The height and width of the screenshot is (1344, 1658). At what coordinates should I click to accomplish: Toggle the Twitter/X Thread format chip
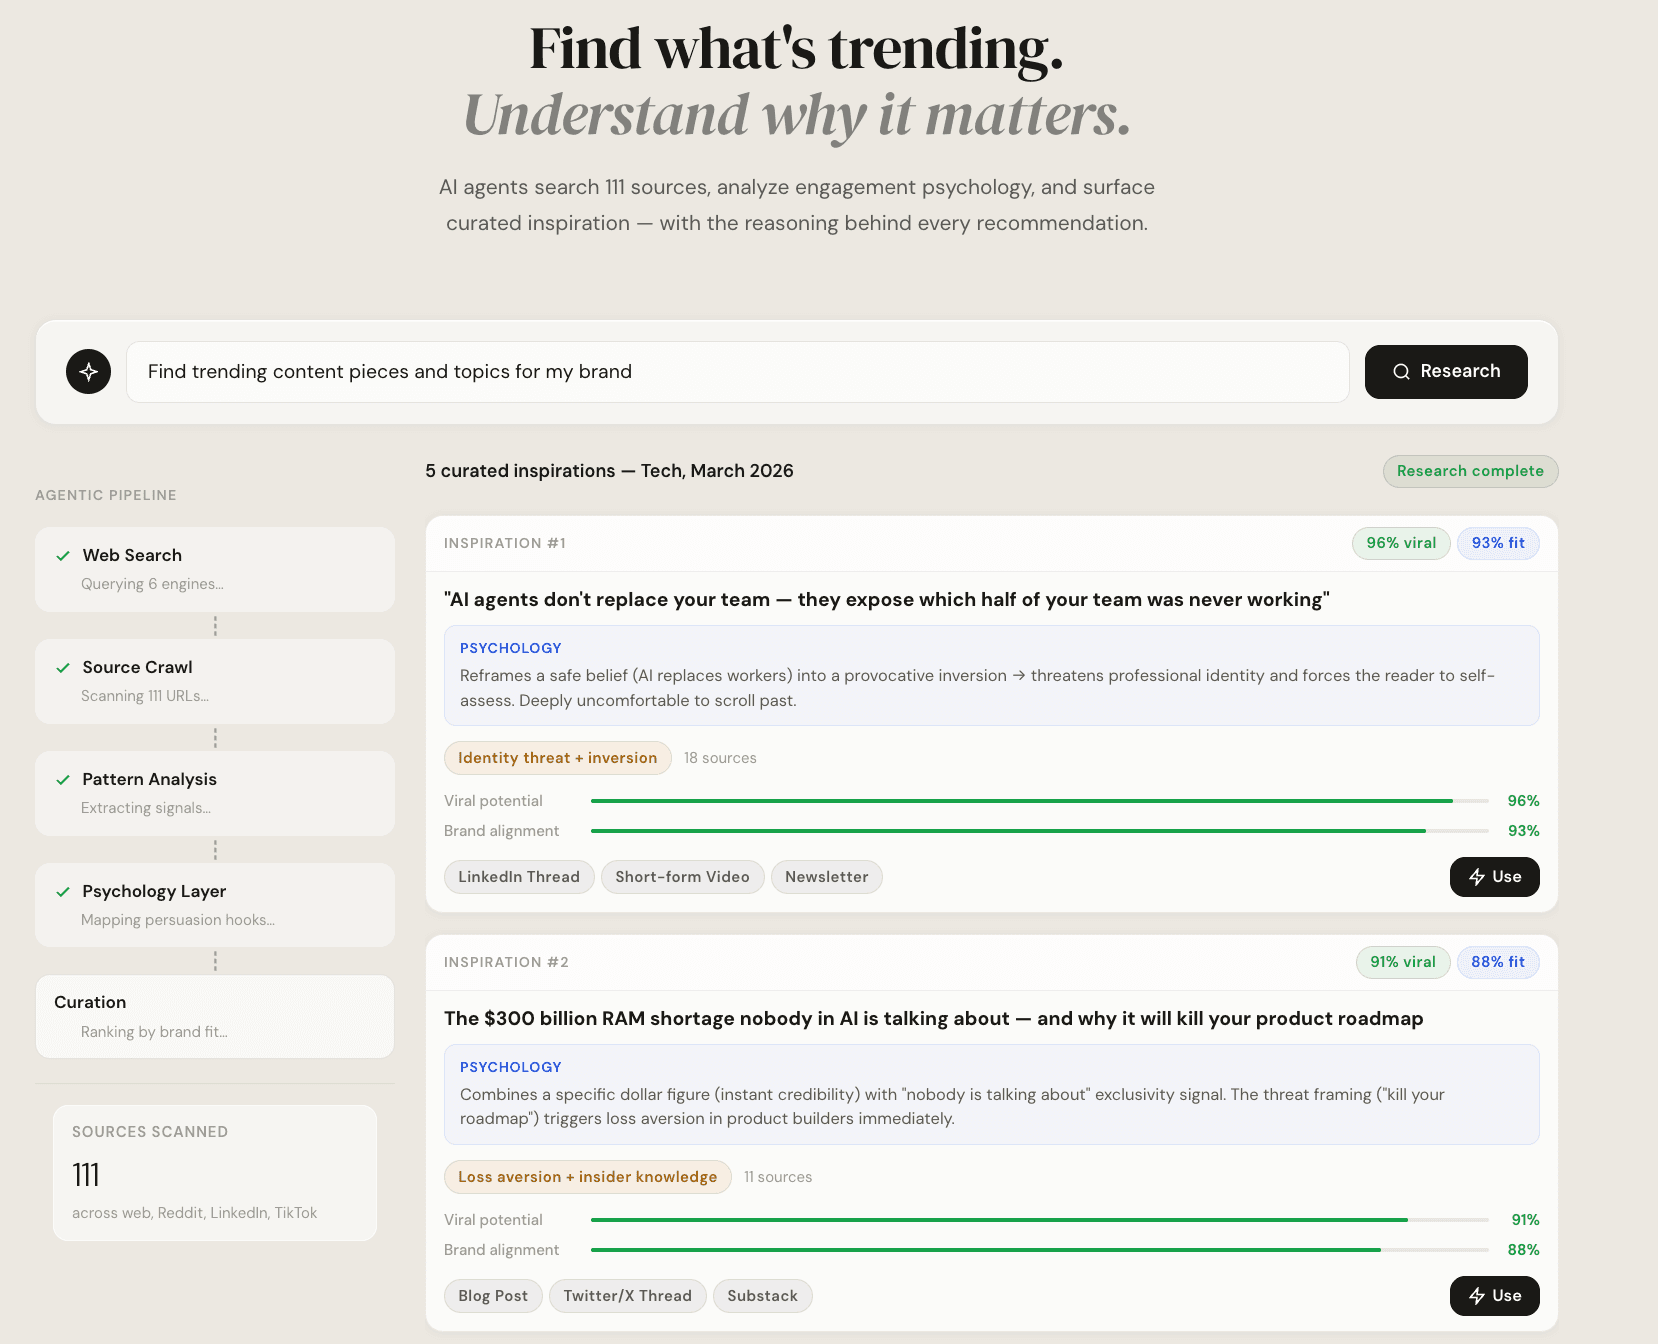tap(627, 1296)
